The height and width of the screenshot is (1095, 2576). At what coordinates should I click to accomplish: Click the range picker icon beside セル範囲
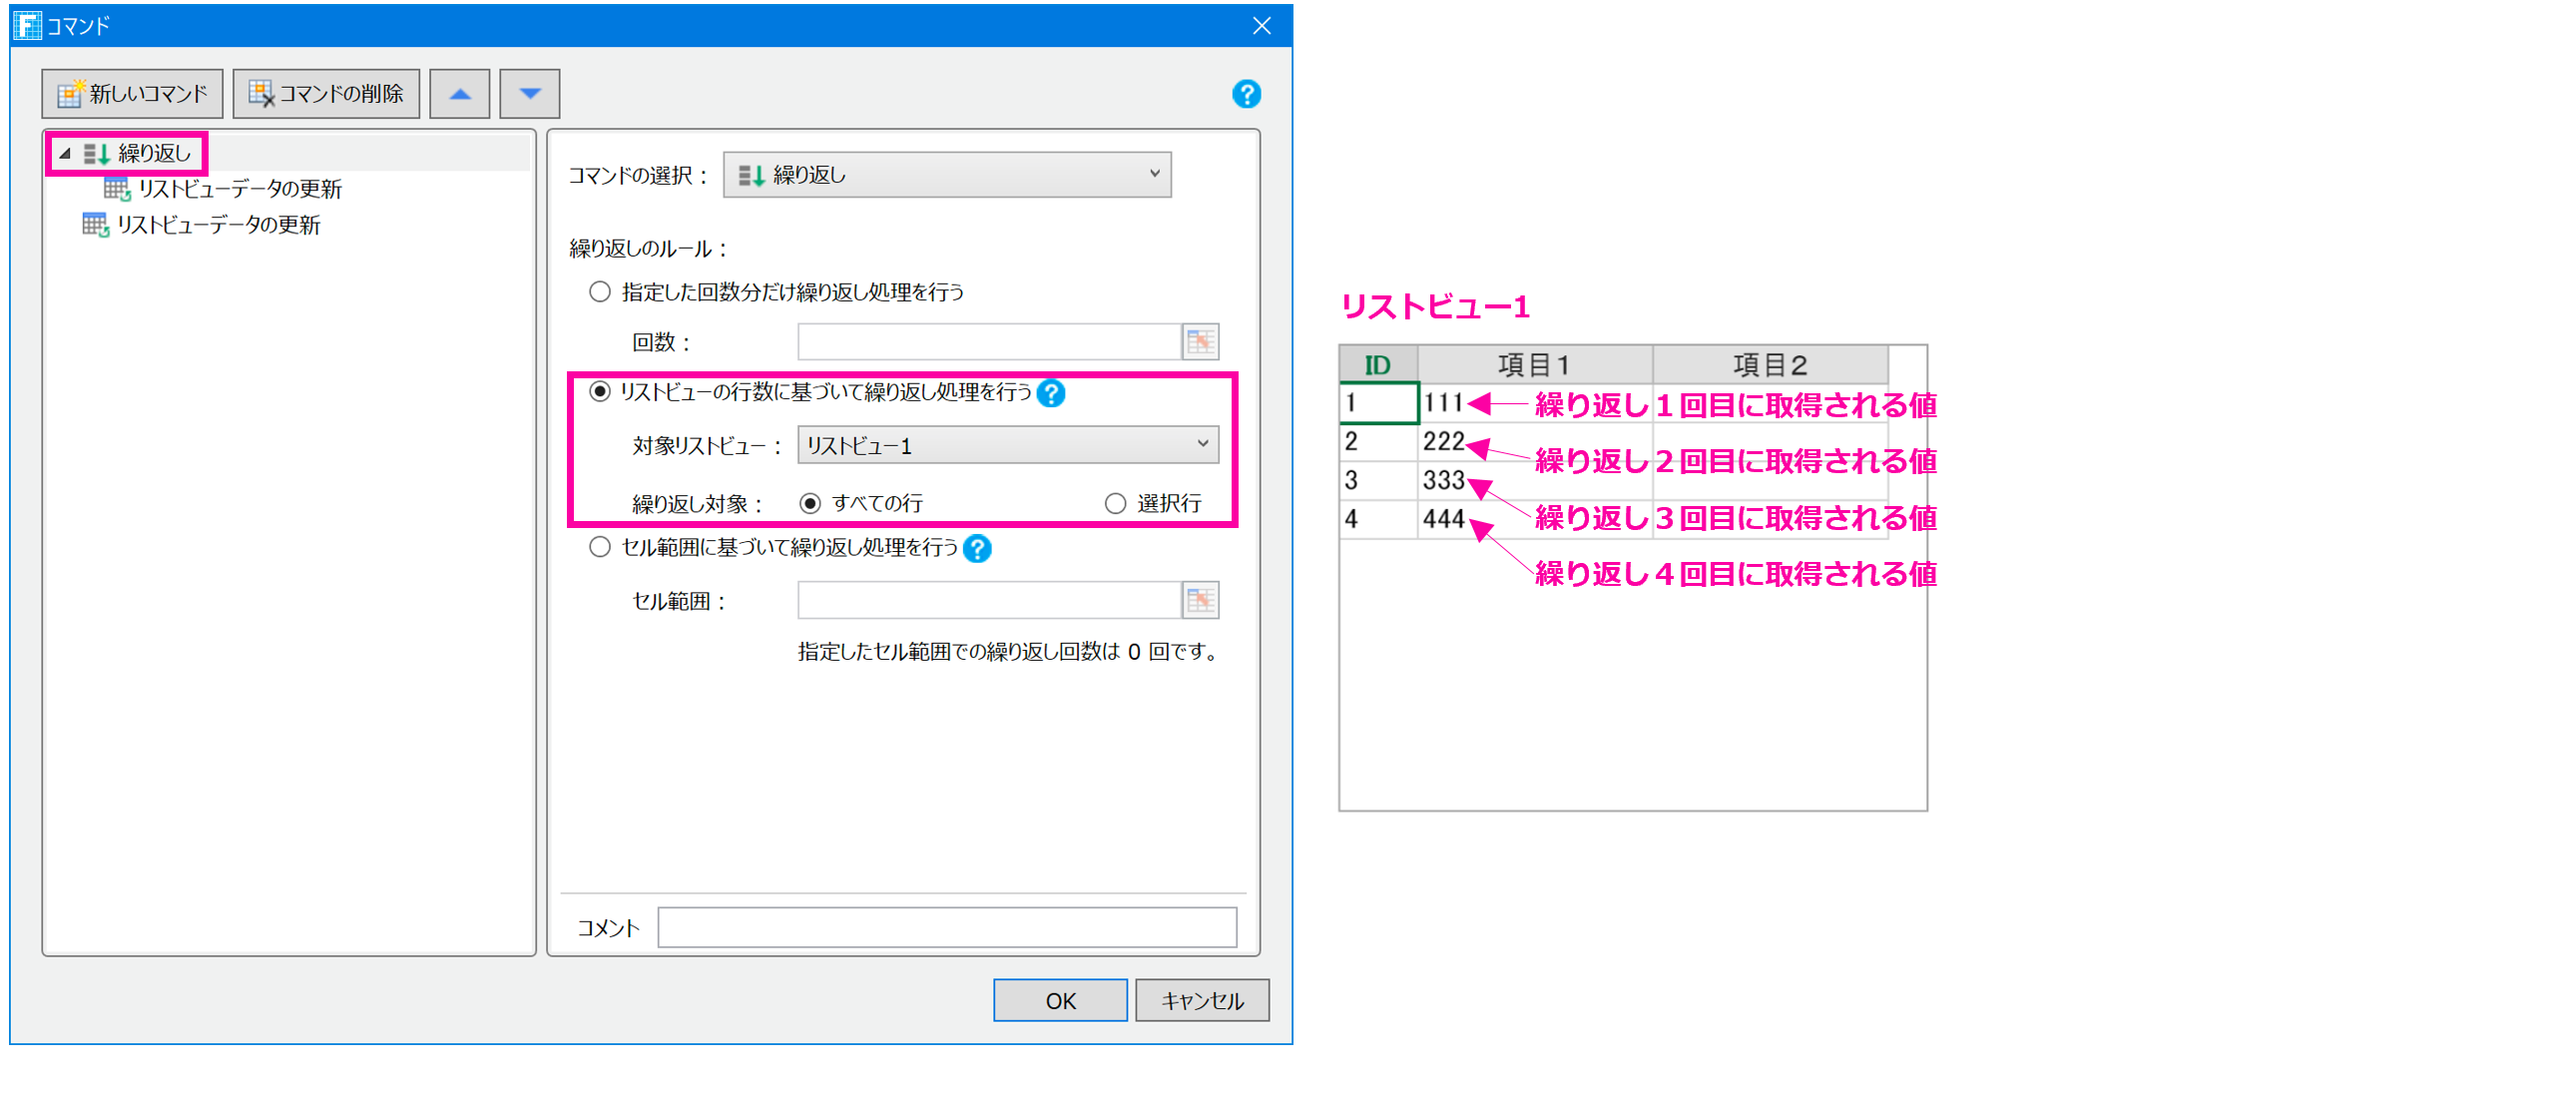click(x=1200, y=600)
